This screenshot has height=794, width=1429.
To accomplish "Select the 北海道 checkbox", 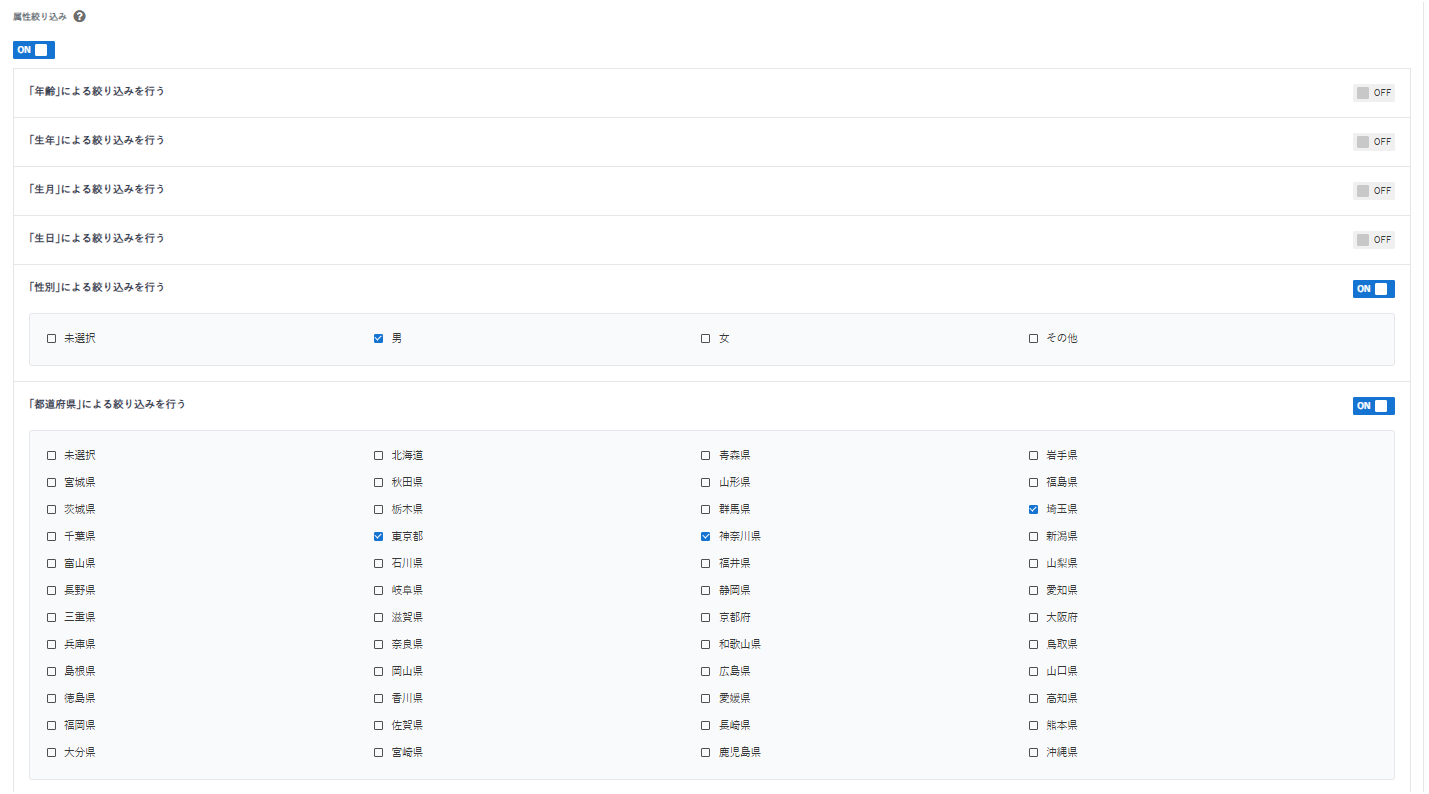I will [x=379, y=456].
